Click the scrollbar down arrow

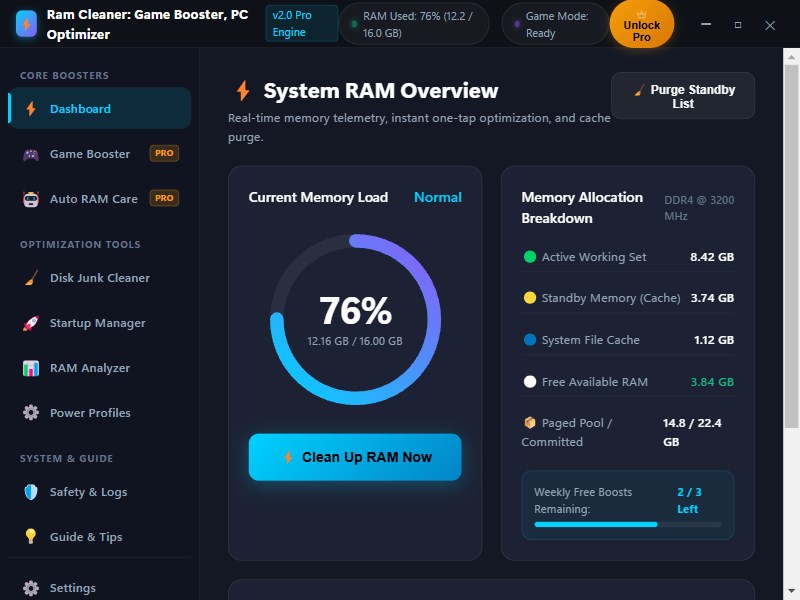click(x=792, y=591)
